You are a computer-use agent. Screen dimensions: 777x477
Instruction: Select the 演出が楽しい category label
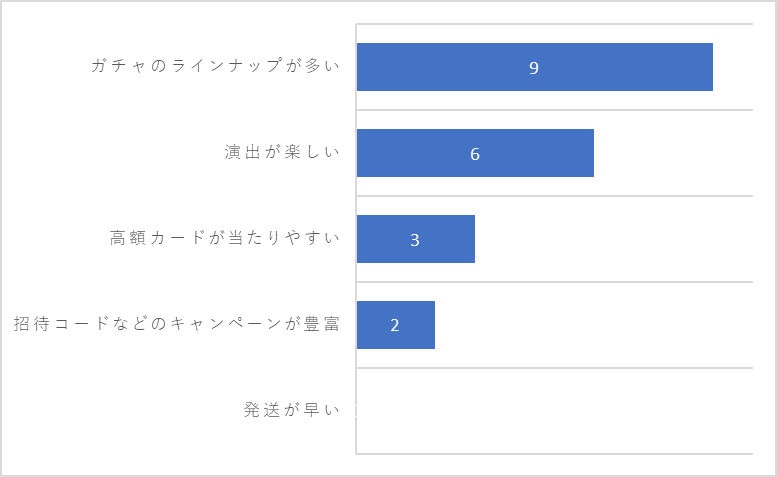[x=282, y=152]
